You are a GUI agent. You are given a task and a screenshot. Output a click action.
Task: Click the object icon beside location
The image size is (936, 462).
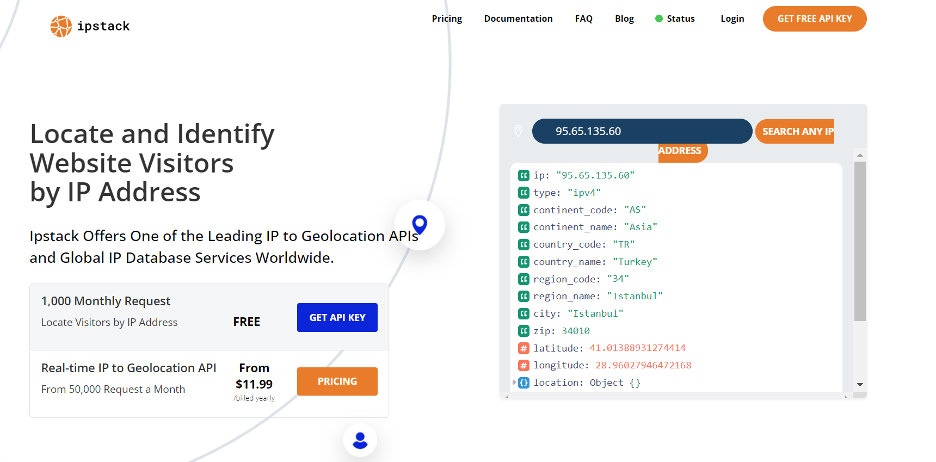pos(524,383)
